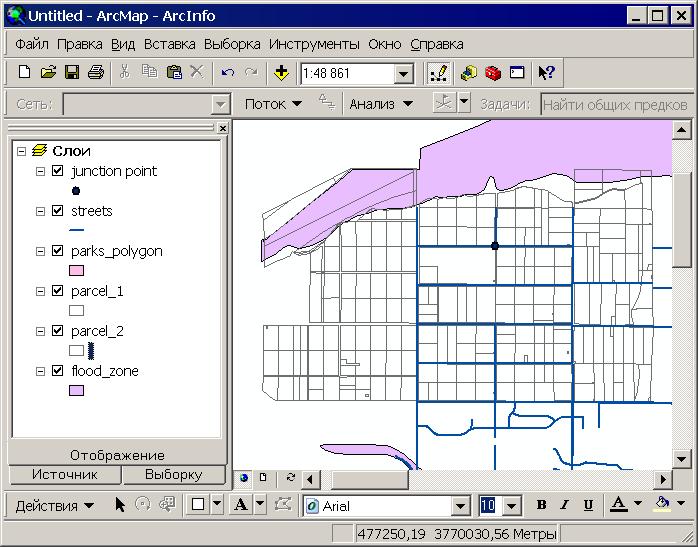Viewport: 698px width, 547px height.
Task: Open the Вид menu
Action: [123, 44]
